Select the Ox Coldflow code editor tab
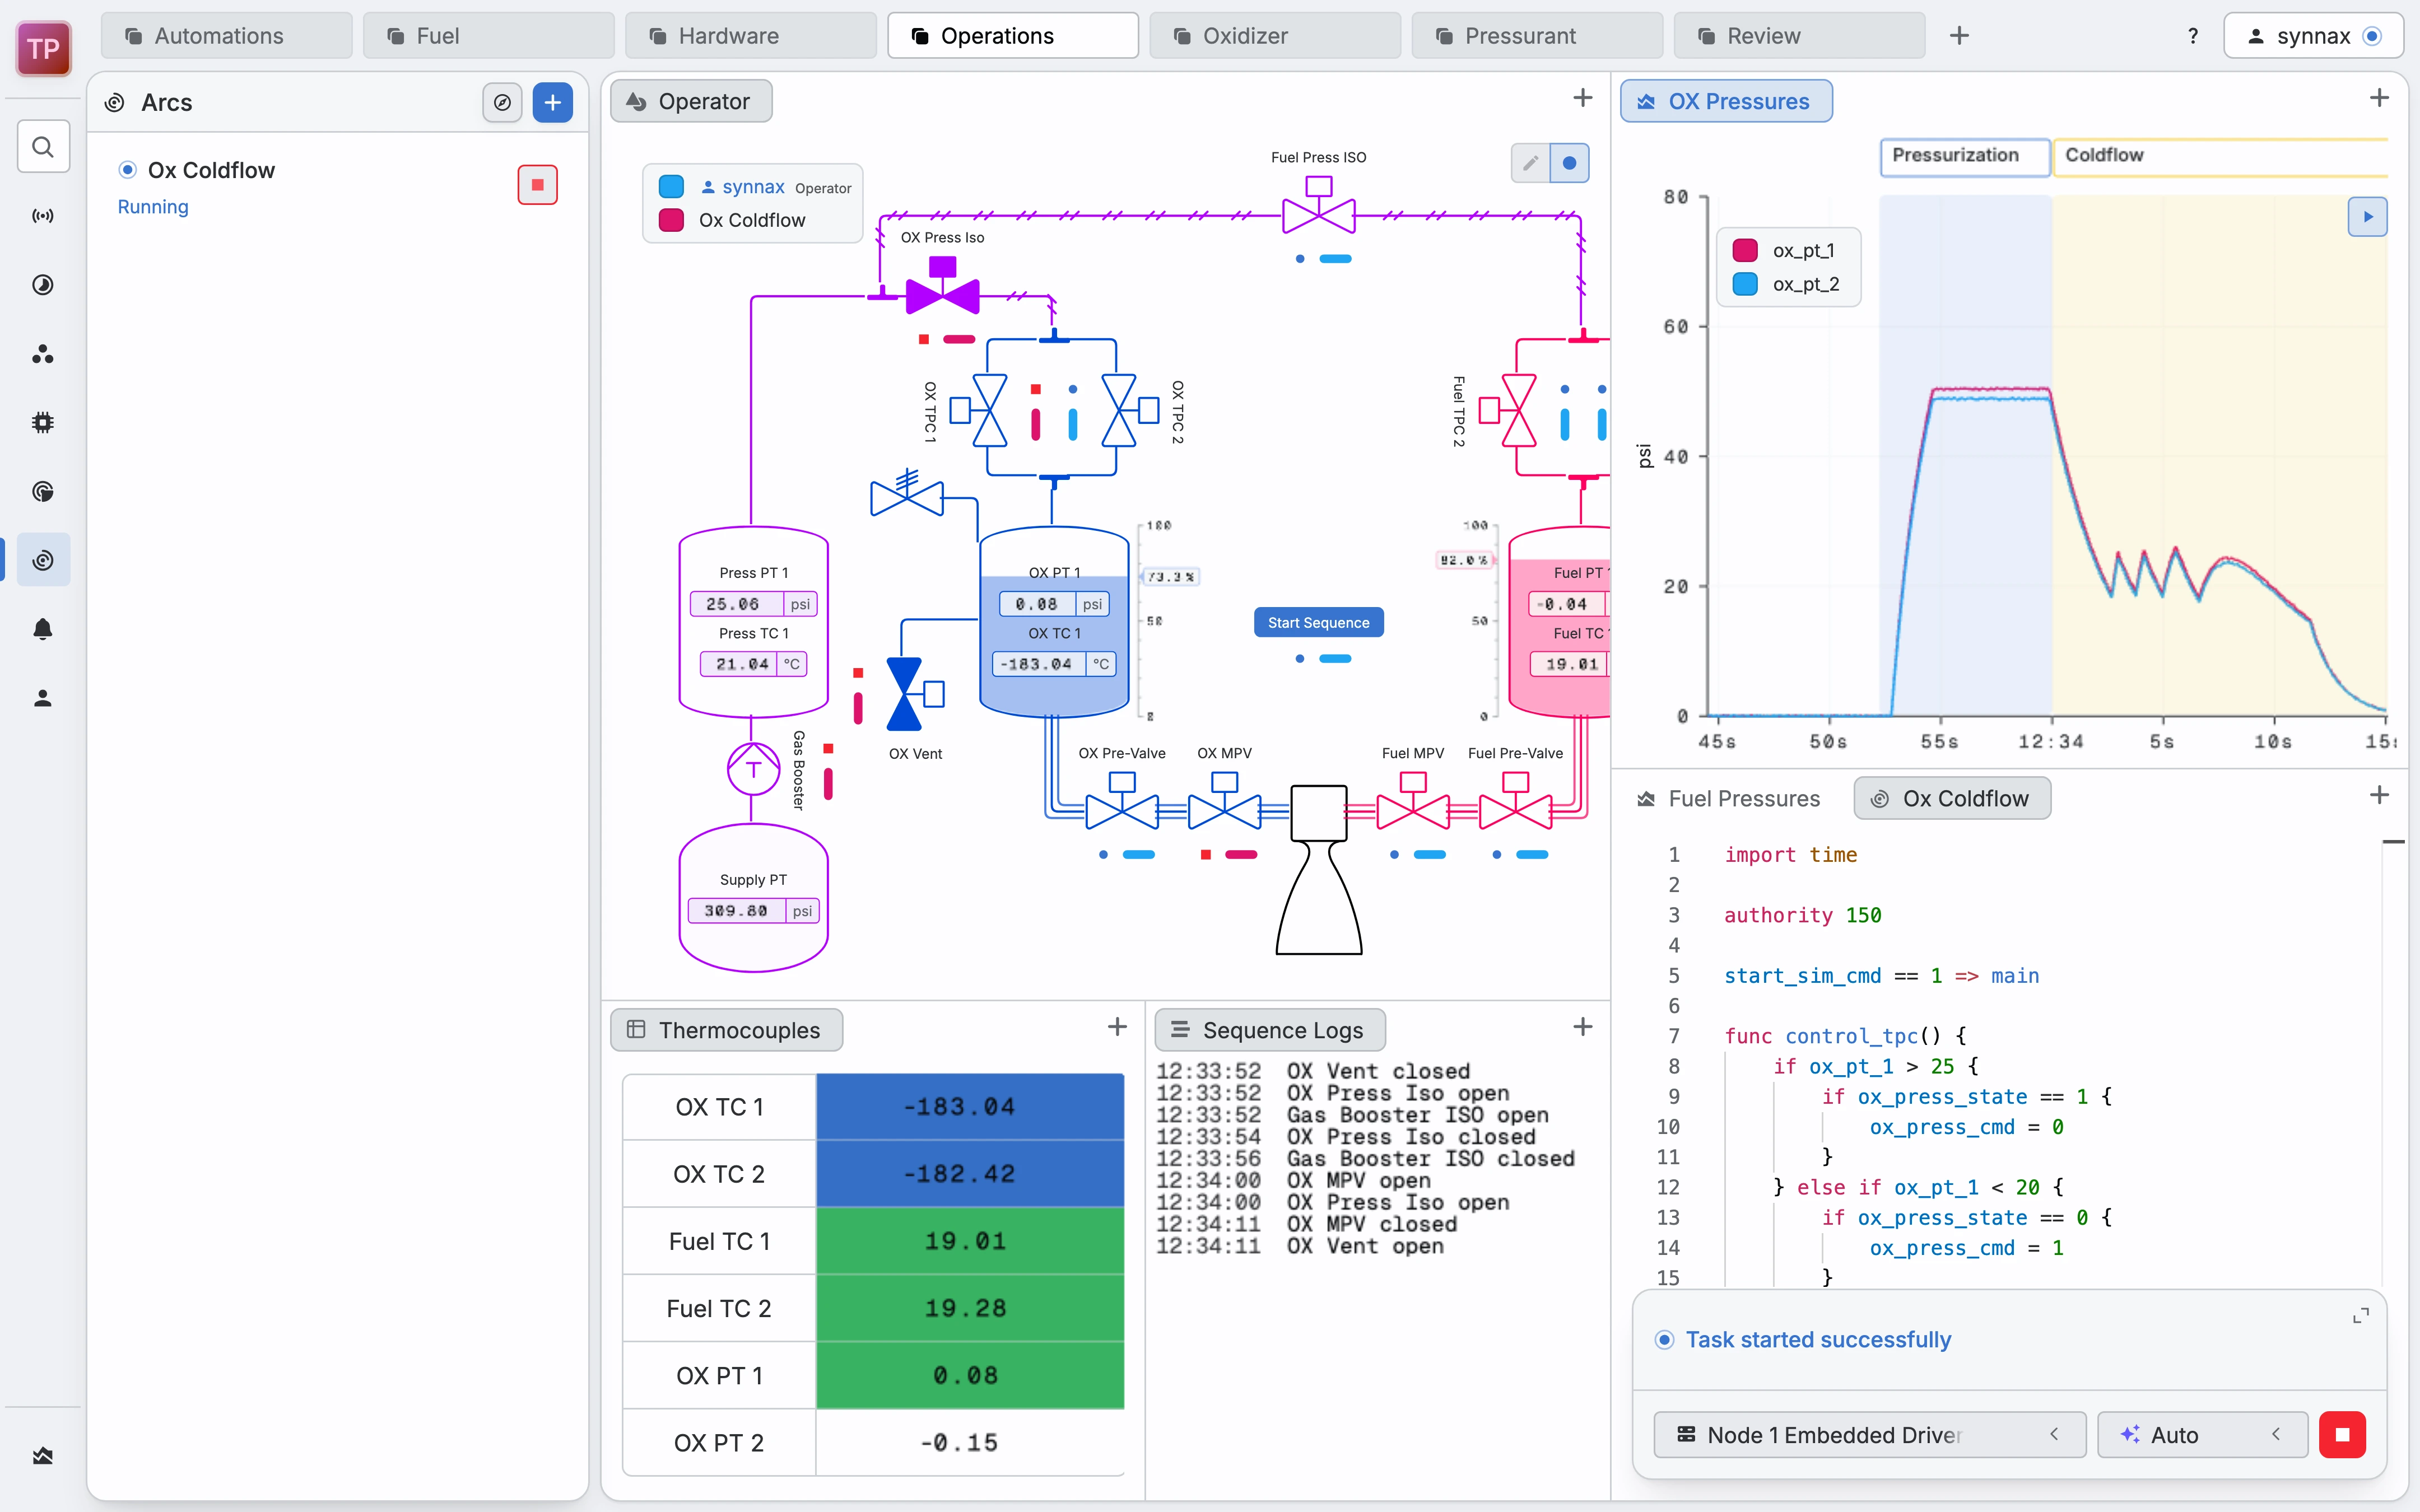2420x1512 pixels. tap(1951, 798)
